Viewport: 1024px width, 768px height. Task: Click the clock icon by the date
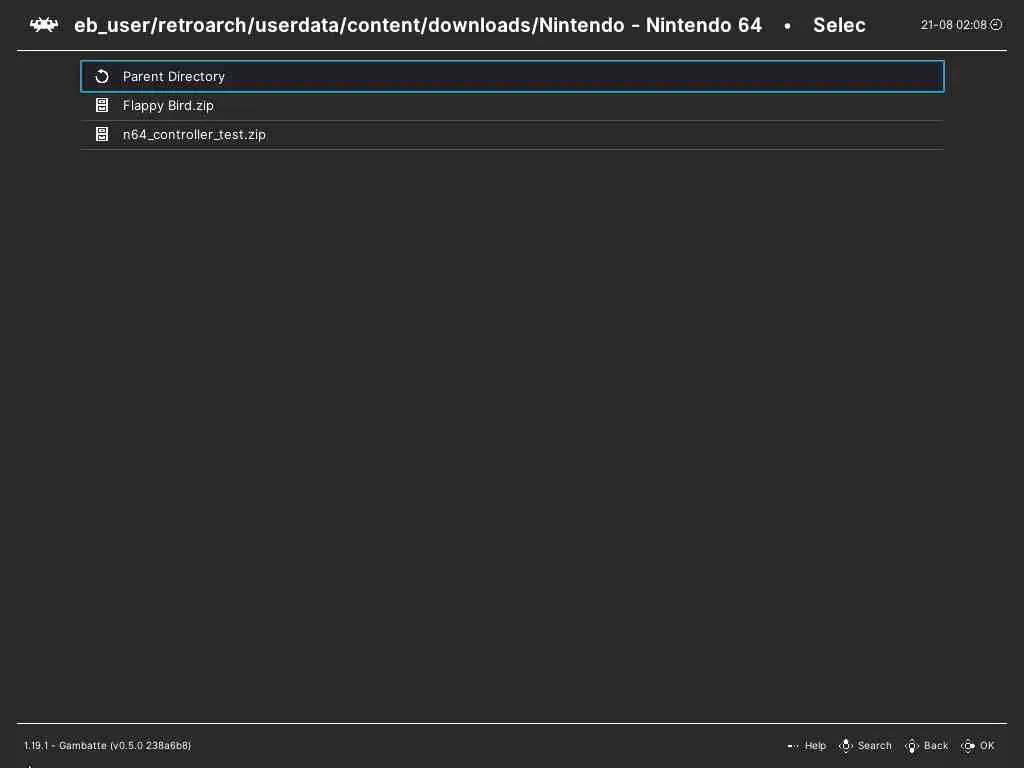coord(996,25)
